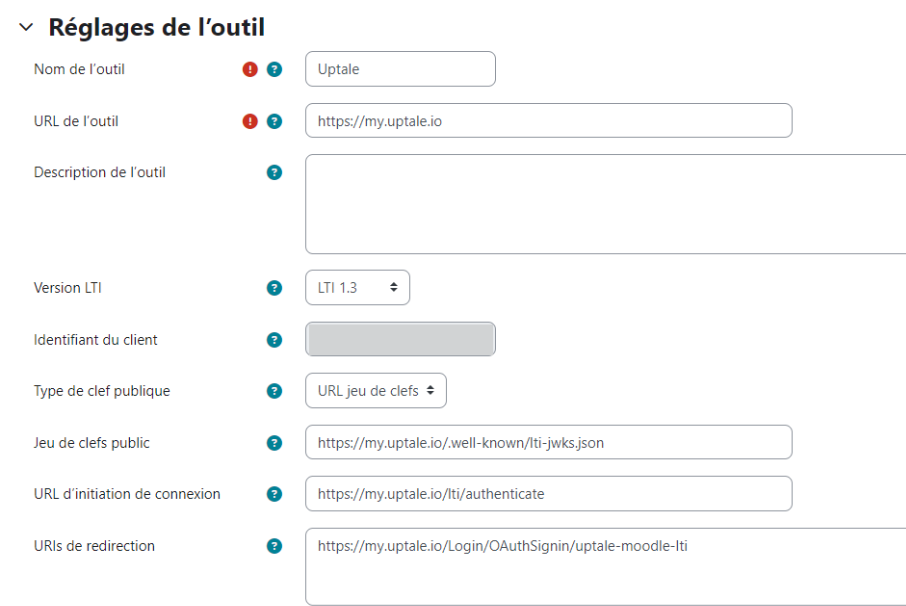Screen dimensions: 906x606
Task: Open the Type de clef publique dropdown
Action: click(x=376, y=391)
